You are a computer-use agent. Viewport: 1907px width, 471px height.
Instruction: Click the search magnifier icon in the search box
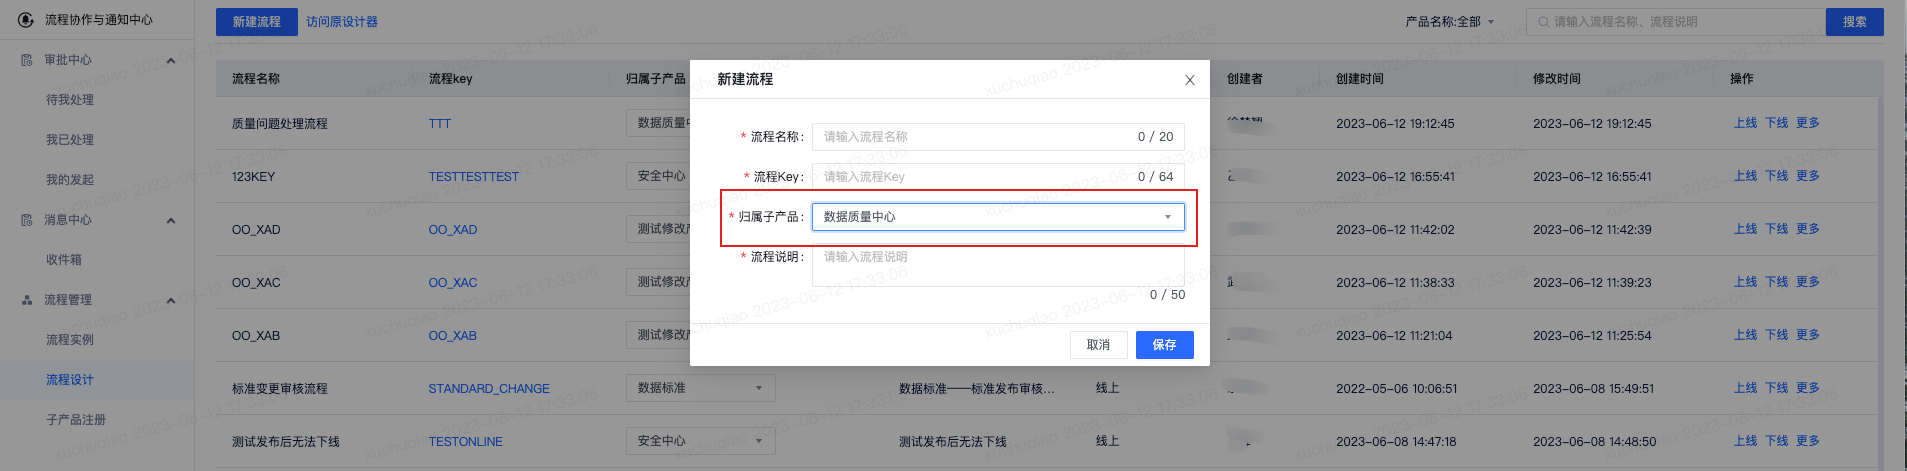(1543, 22)
